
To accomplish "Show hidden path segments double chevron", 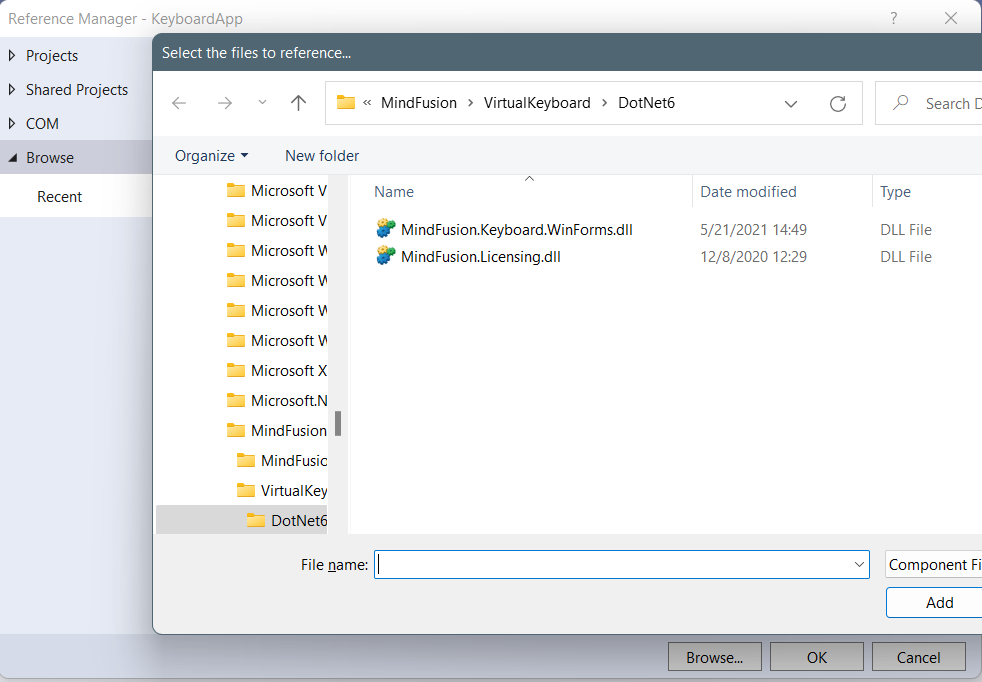I will 368,103.
